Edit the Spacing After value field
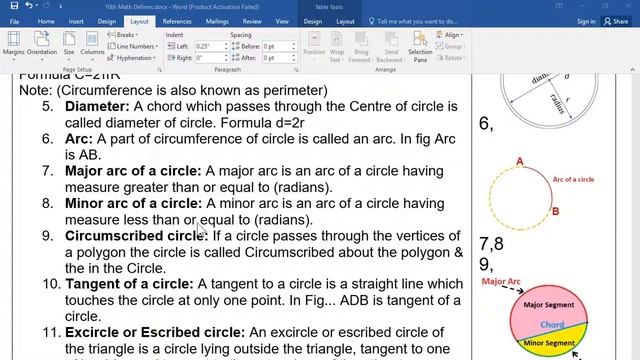Viewport: 640px width, 360px height. pyautogui.click(x=276, y=58)
